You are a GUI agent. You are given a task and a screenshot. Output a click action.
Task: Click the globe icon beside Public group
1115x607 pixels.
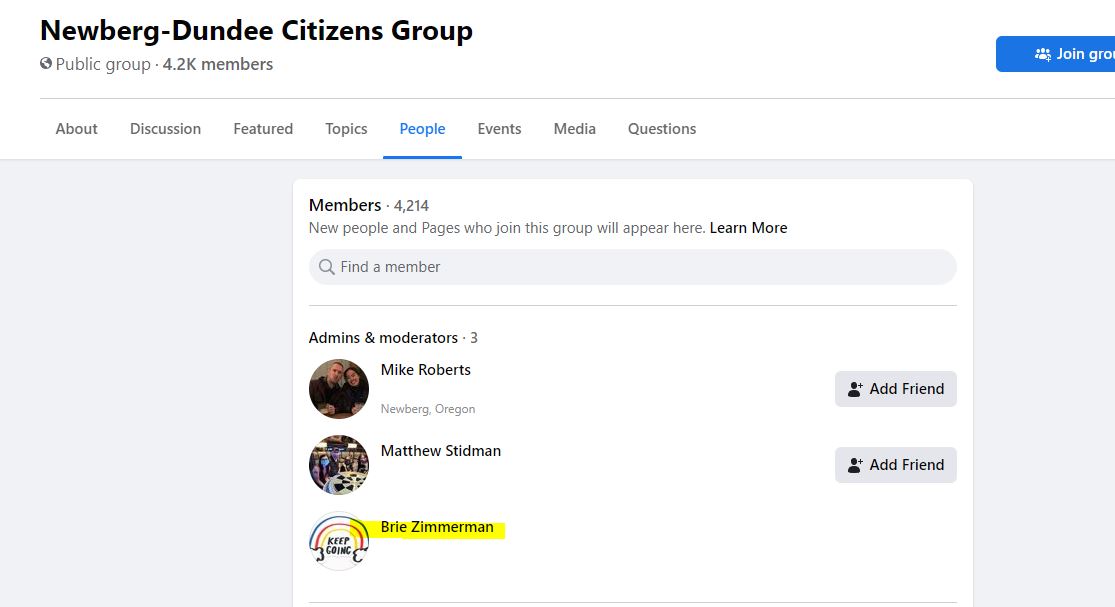point(46,63)
